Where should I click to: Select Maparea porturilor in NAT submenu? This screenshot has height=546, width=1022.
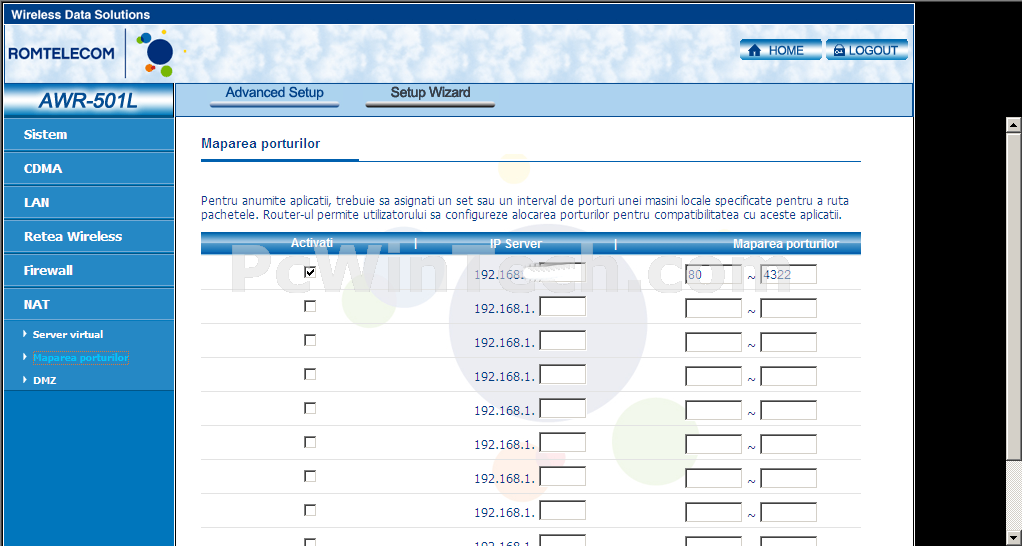(80, 357)
